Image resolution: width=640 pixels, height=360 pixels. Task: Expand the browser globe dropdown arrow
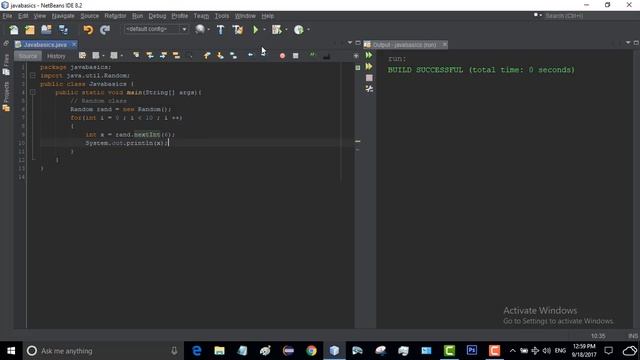pos(209,29)
